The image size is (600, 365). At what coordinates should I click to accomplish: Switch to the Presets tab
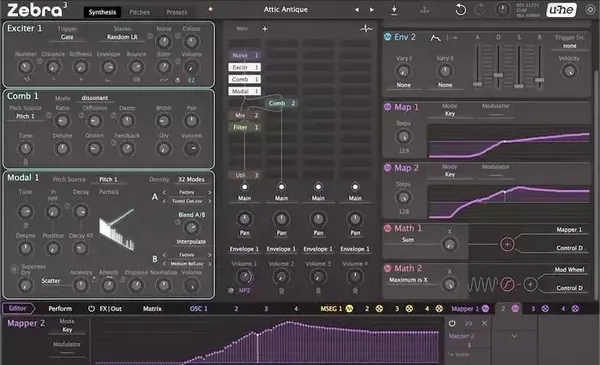click(176, 12)
